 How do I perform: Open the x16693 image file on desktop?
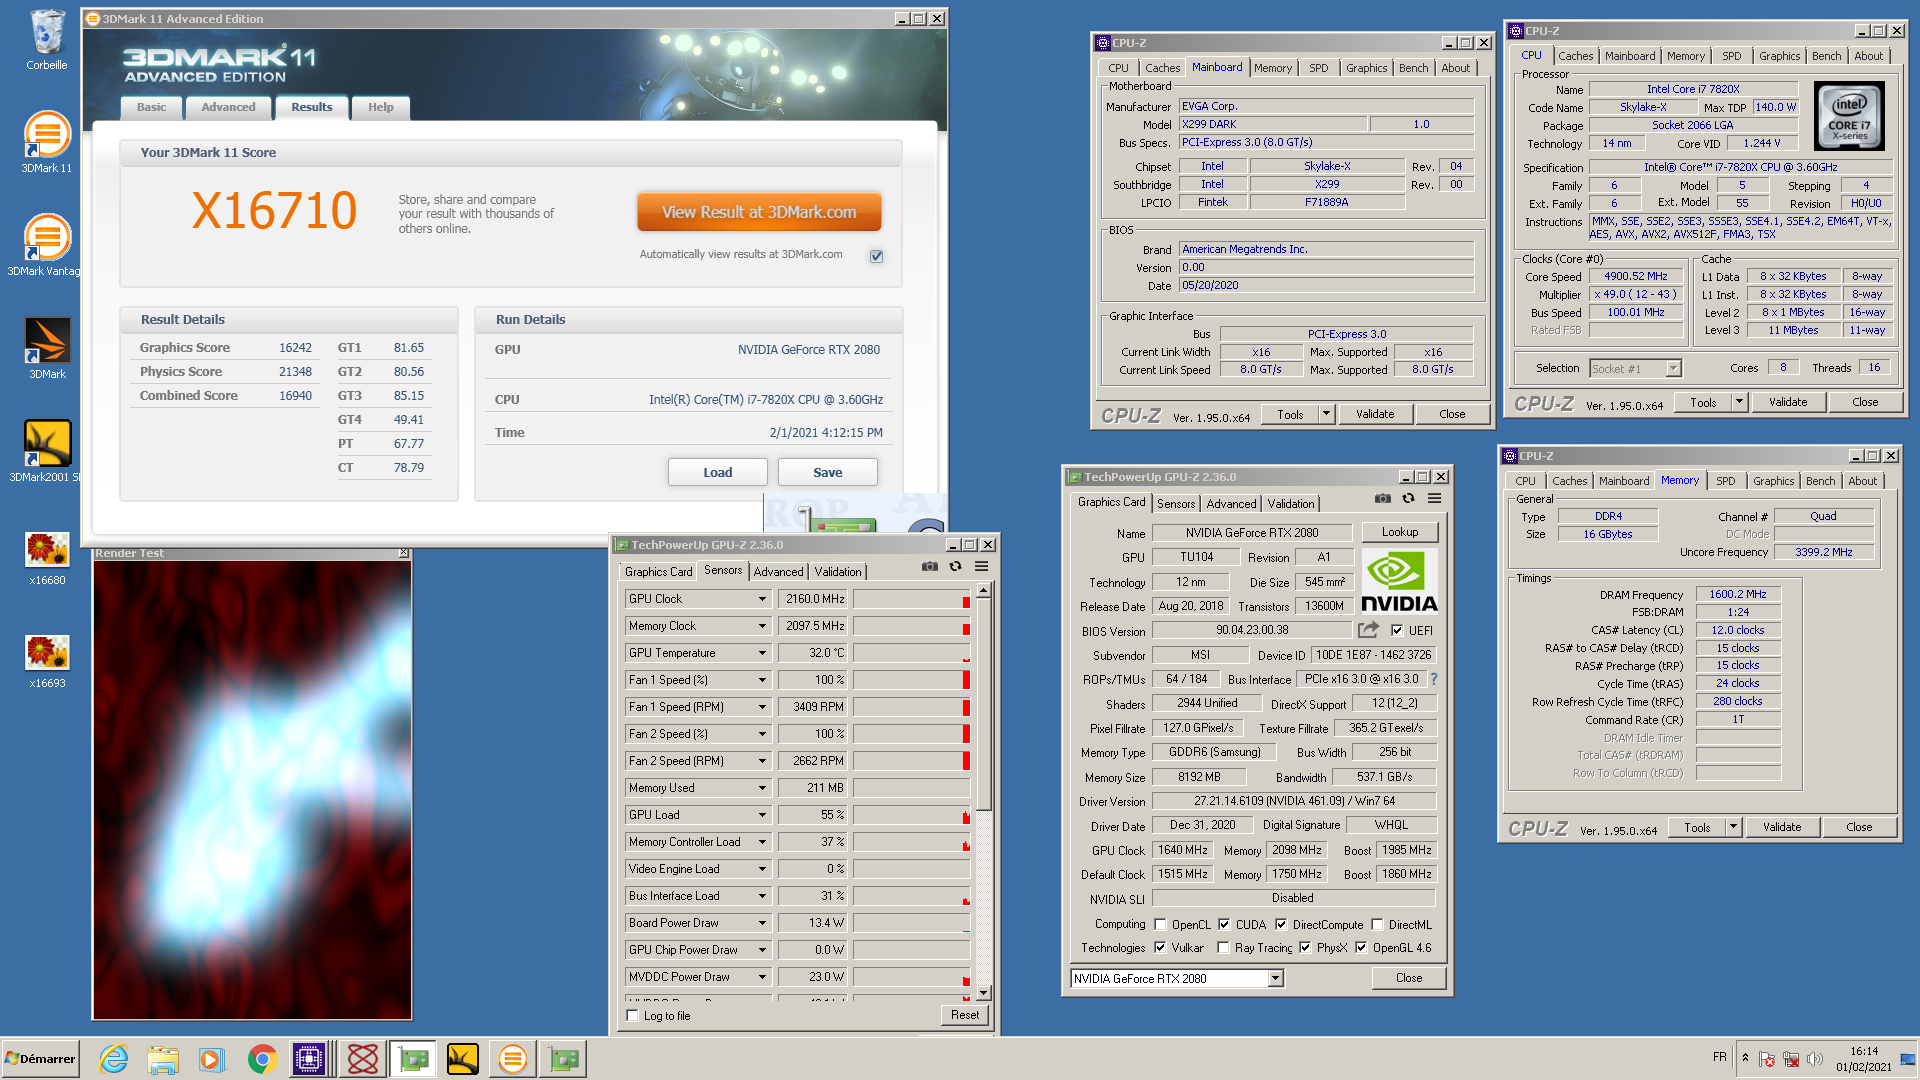(x=47, y=661)
